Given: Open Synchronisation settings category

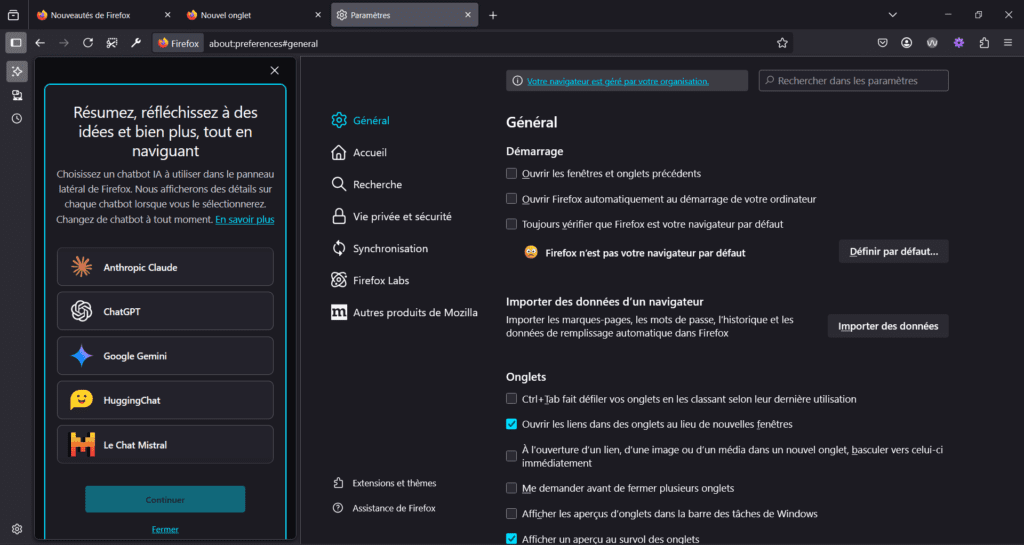Looking at the screenshot, I should (x=379, y=248).
